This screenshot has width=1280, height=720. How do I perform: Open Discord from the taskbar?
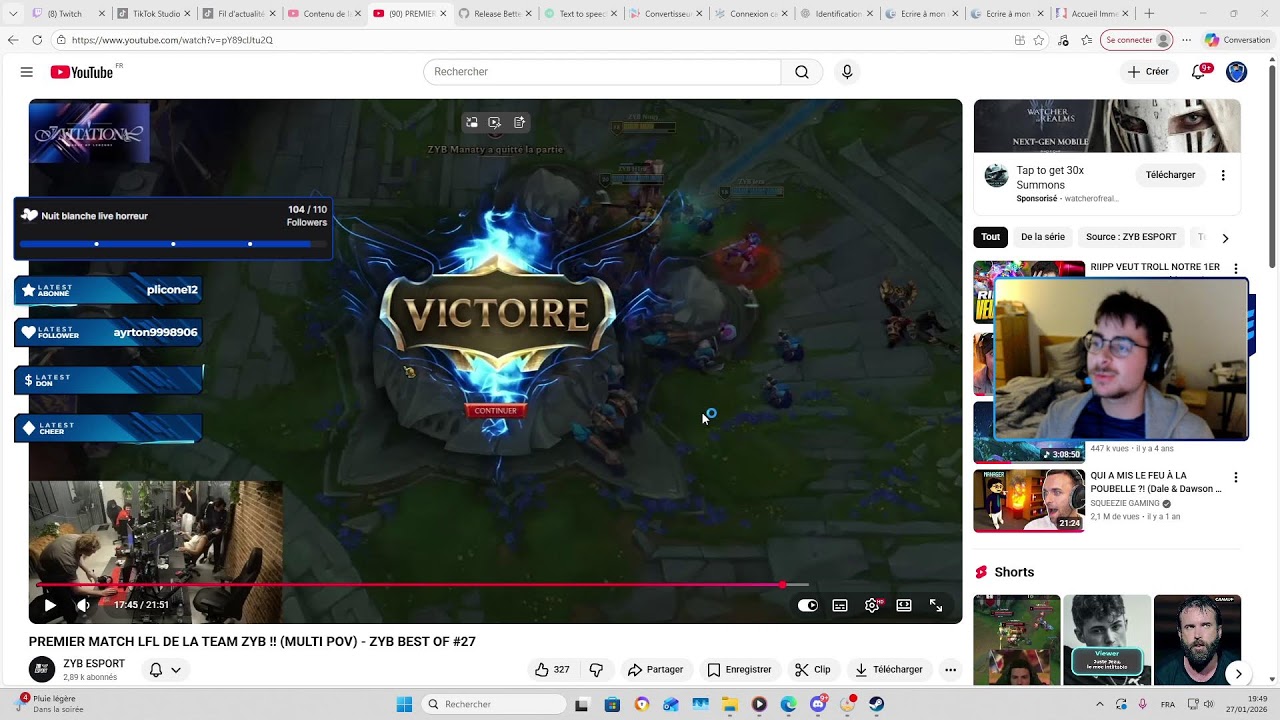pos(818,704)
